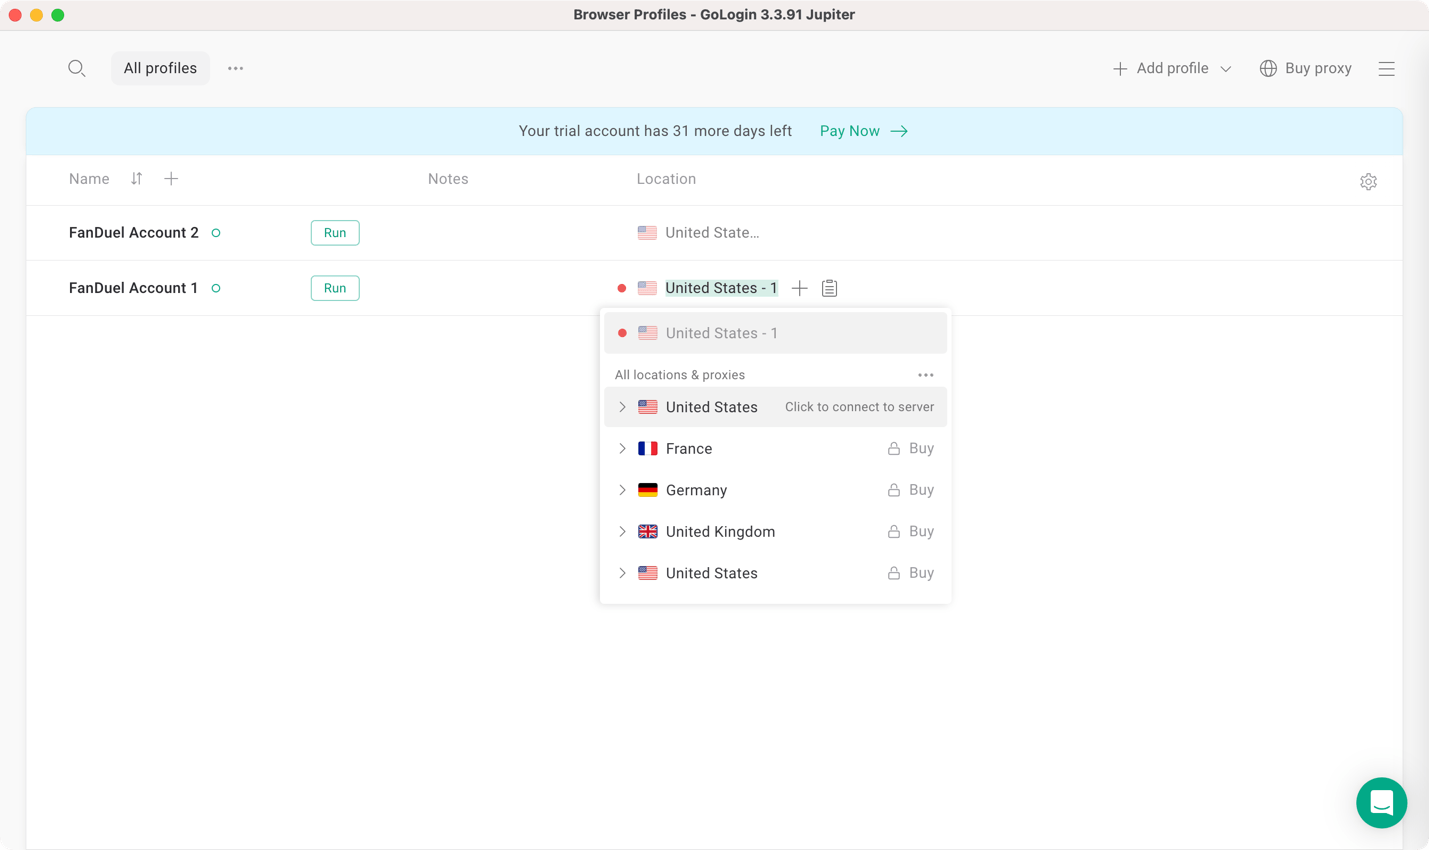The width and height of the screenshot is (1429, 850).
Task: Click Buy on the United Kingdom row
Action: 921,532
